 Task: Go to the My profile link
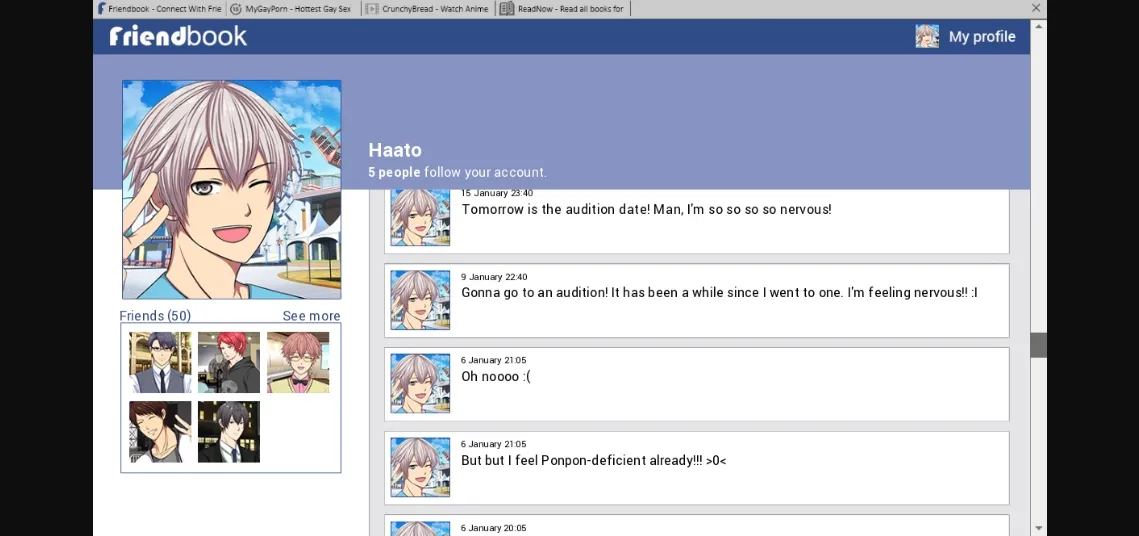point(981,36)
